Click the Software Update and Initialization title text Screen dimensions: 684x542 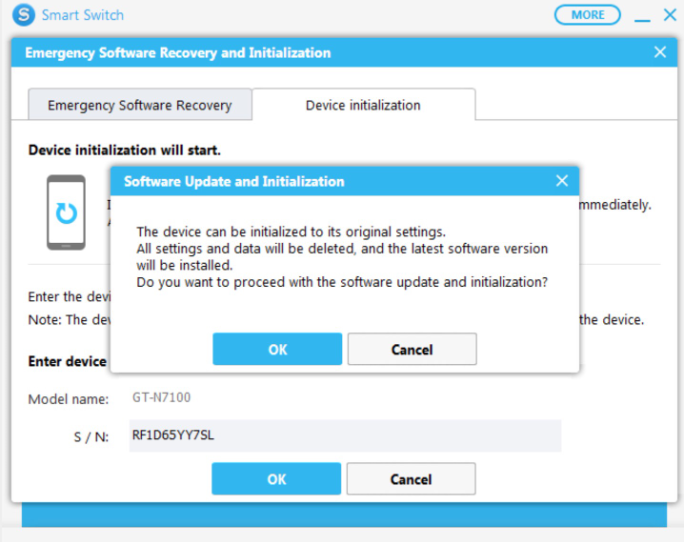pos(234,182)
